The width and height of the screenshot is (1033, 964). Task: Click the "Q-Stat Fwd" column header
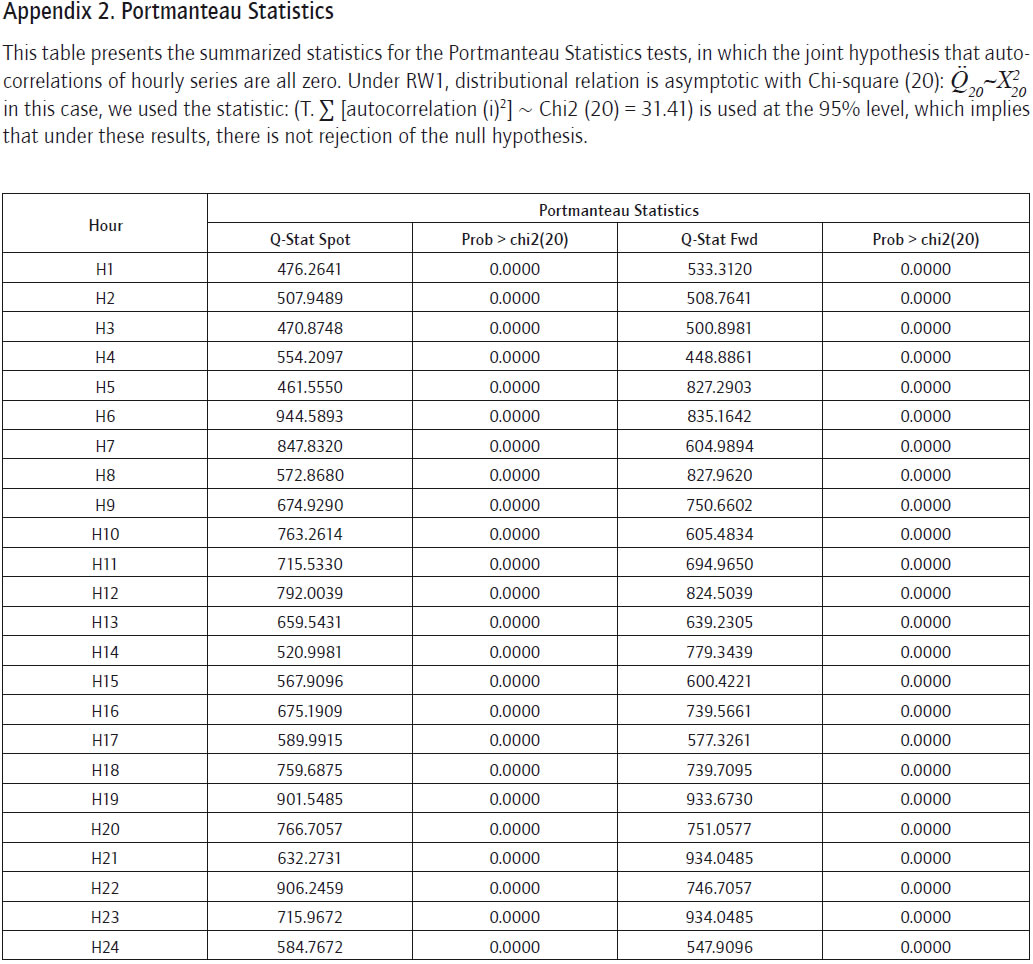[x=719, y=239]
